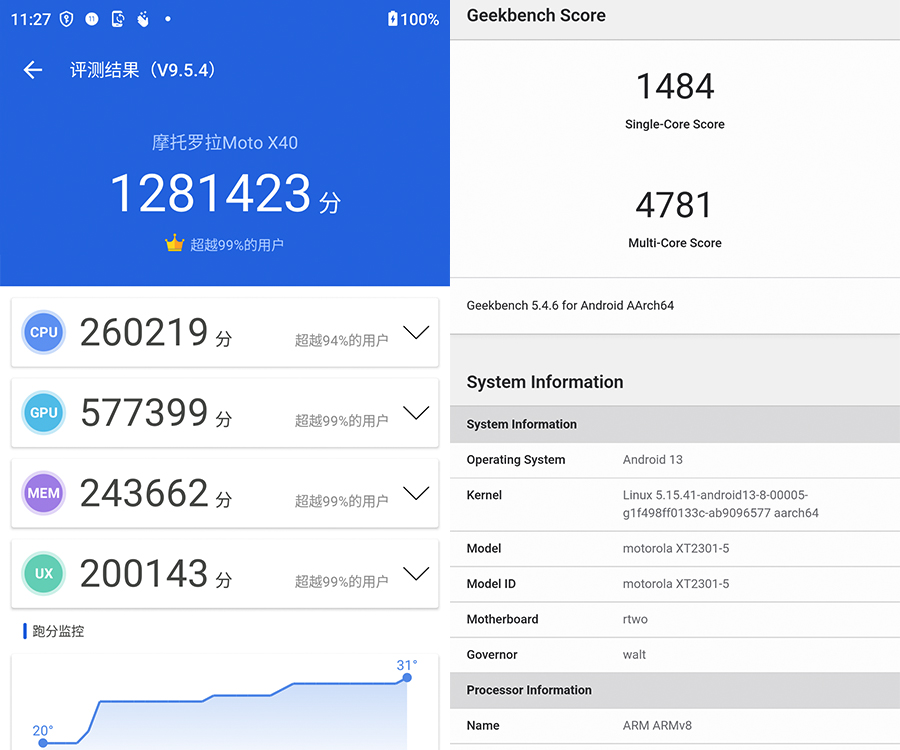Tap the hand gesture status icon
This screenshot has width=900, height=750.
[x=143, y=20]
